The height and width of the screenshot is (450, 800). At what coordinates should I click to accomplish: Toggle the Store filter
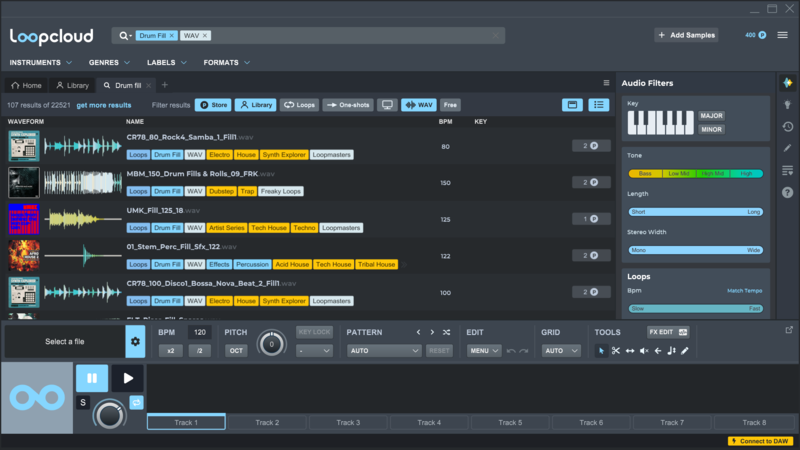tap(213, 105)
